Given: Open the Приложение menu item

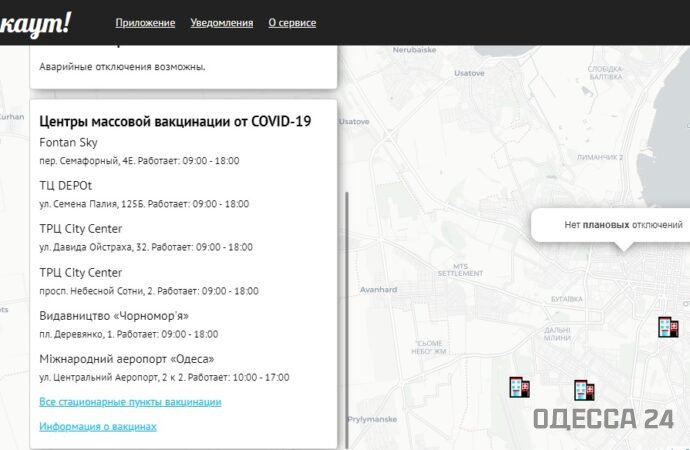Looking at the screenshot, I should [x=145, y=23].
